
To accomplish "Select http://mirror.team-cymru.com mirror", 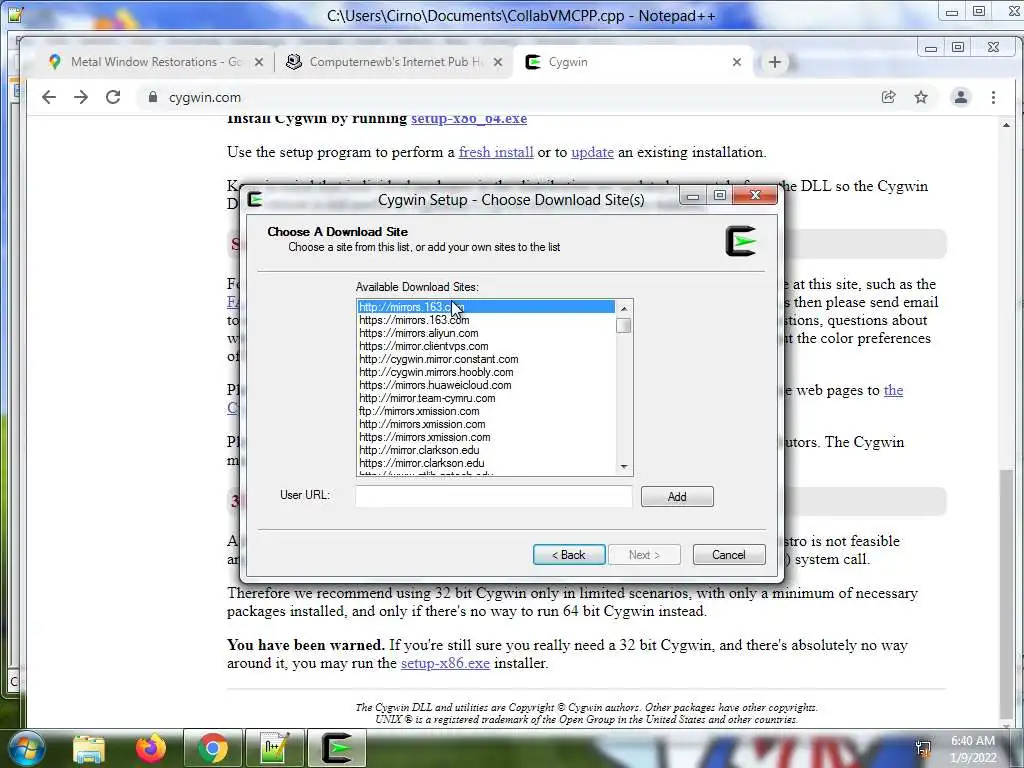I will [x=486, y=398].
